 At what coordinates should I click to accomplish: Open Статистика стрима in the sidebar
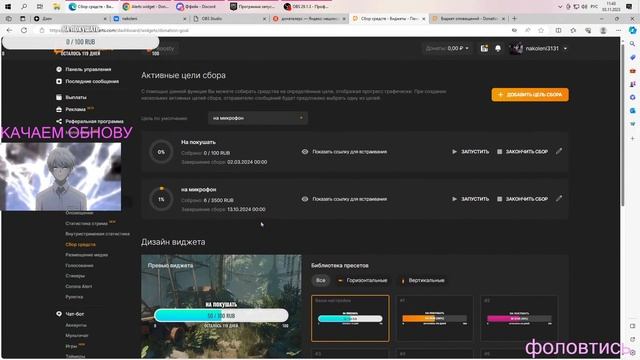tap(87, 224)
